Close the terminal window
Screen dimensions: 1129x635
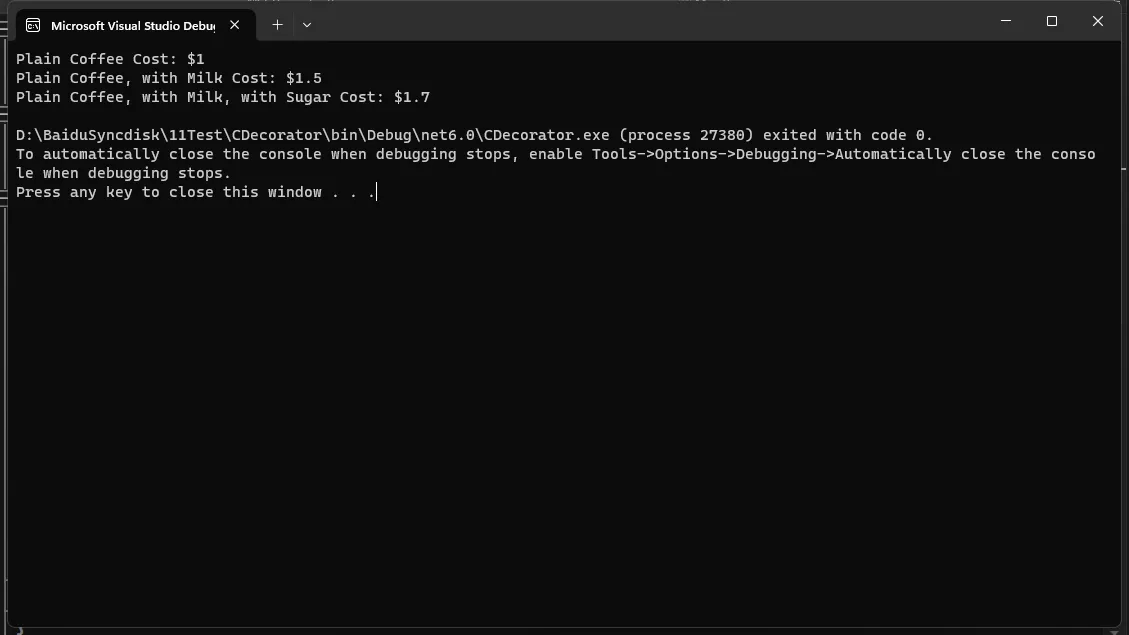[1097, 21]
